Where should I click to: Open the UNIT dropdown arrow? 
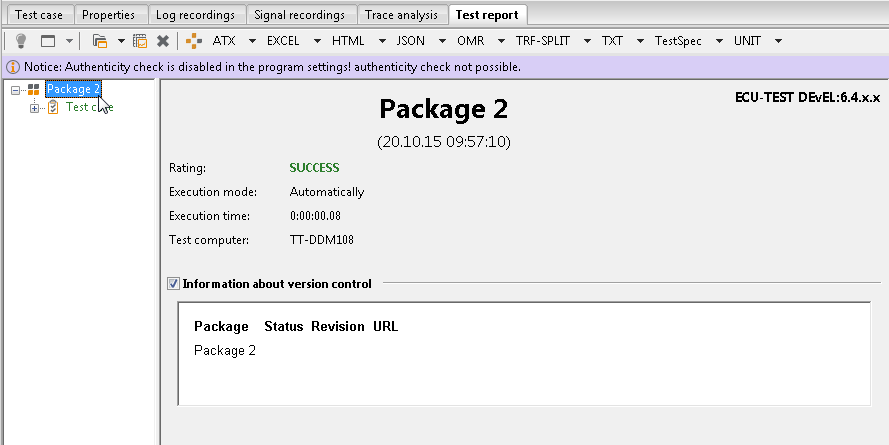point(778,41)
